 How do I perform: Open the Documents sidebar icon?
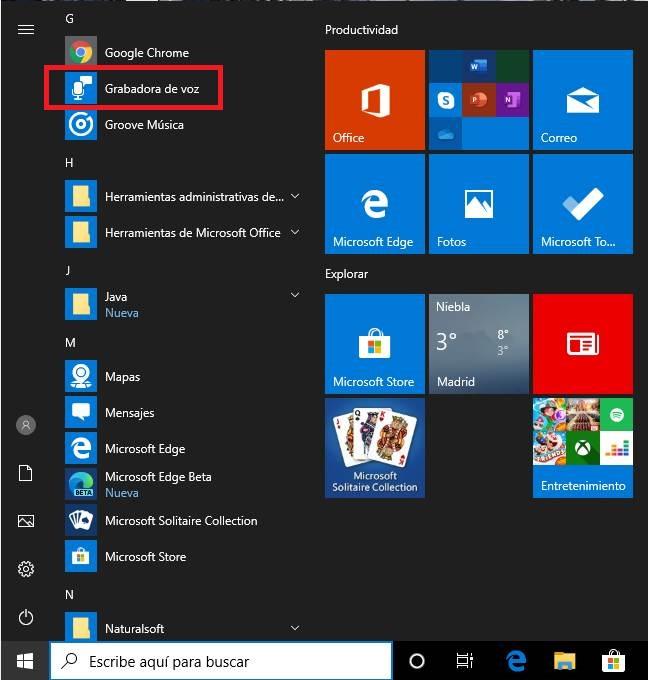(x=26, y=473)
